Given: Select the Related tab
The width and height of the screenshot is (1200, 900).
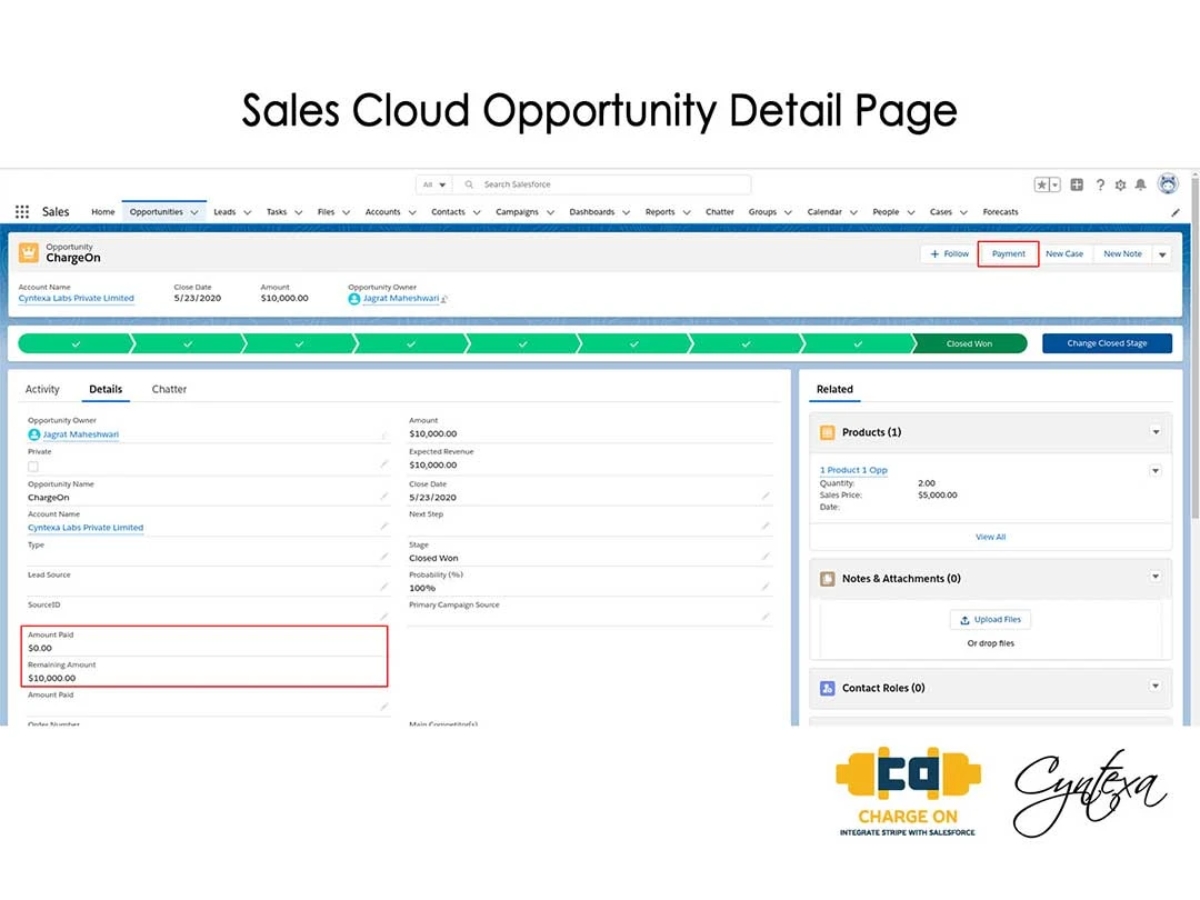Looking at the screenshot, I should pos(835,389).
